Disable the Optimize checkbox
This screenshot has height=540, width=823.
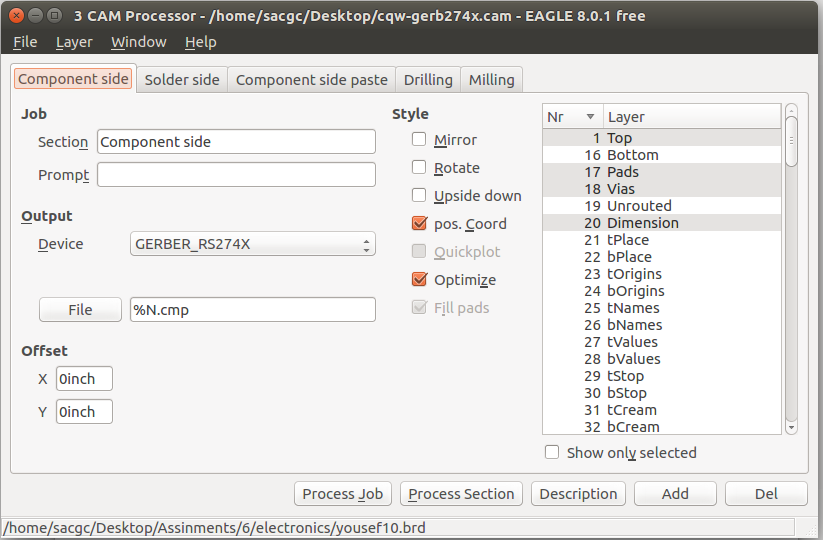tap(419, 280)
